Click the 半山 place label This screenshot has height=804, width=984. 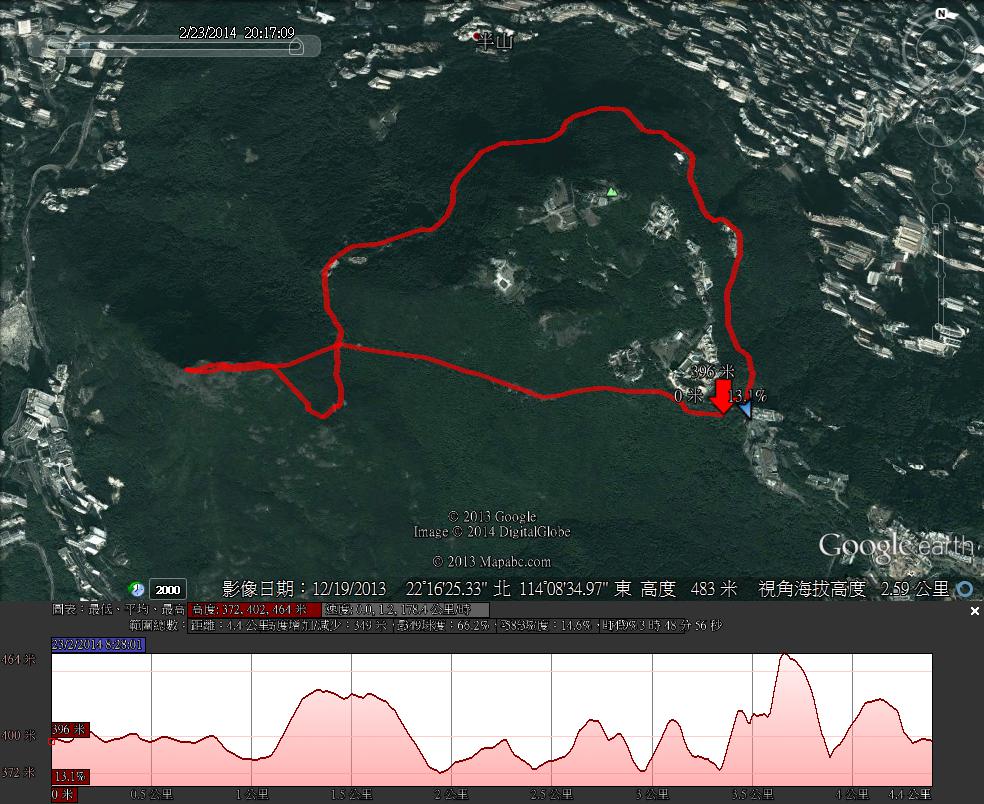tap(493, 40)
